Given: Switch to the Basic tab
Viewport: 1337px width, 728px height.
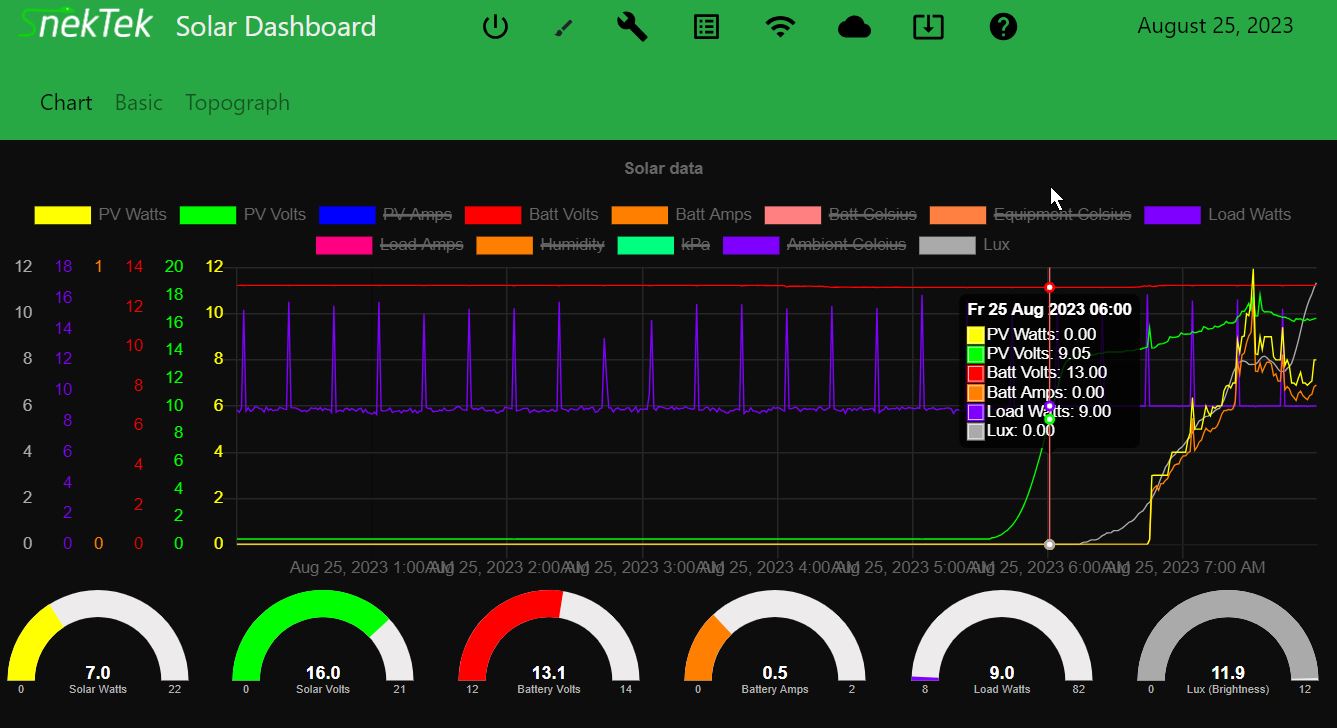Looking at the screenshot, I should coord(138,103).
